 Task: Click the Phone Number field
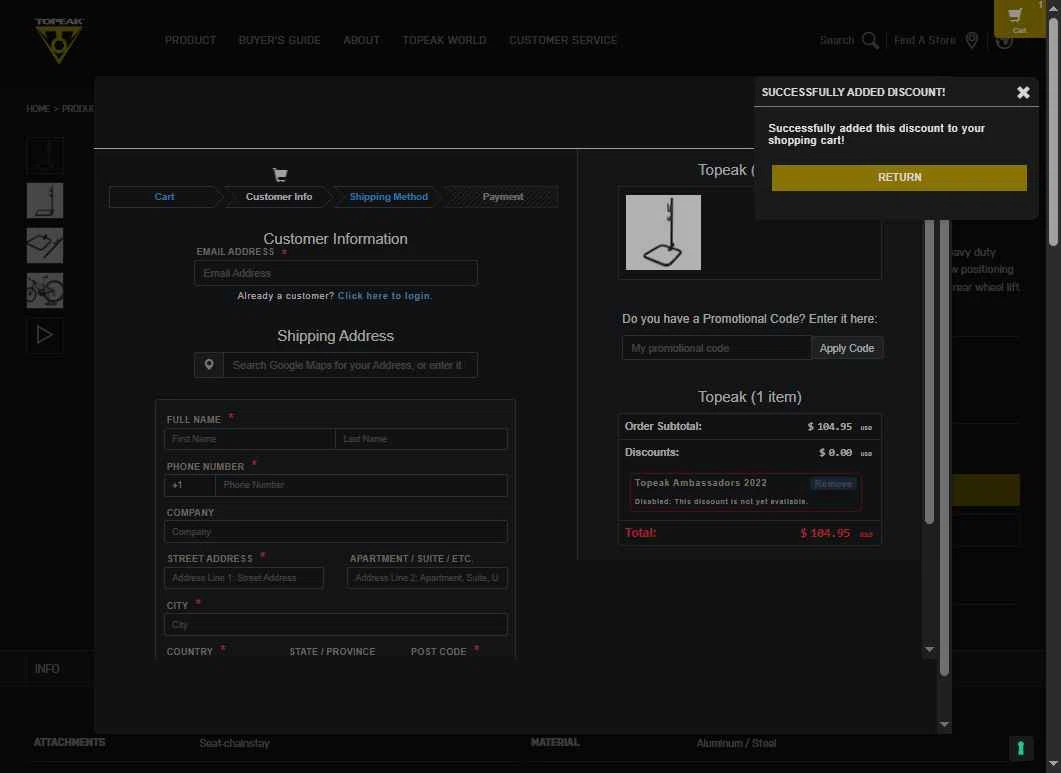point(361,485)
